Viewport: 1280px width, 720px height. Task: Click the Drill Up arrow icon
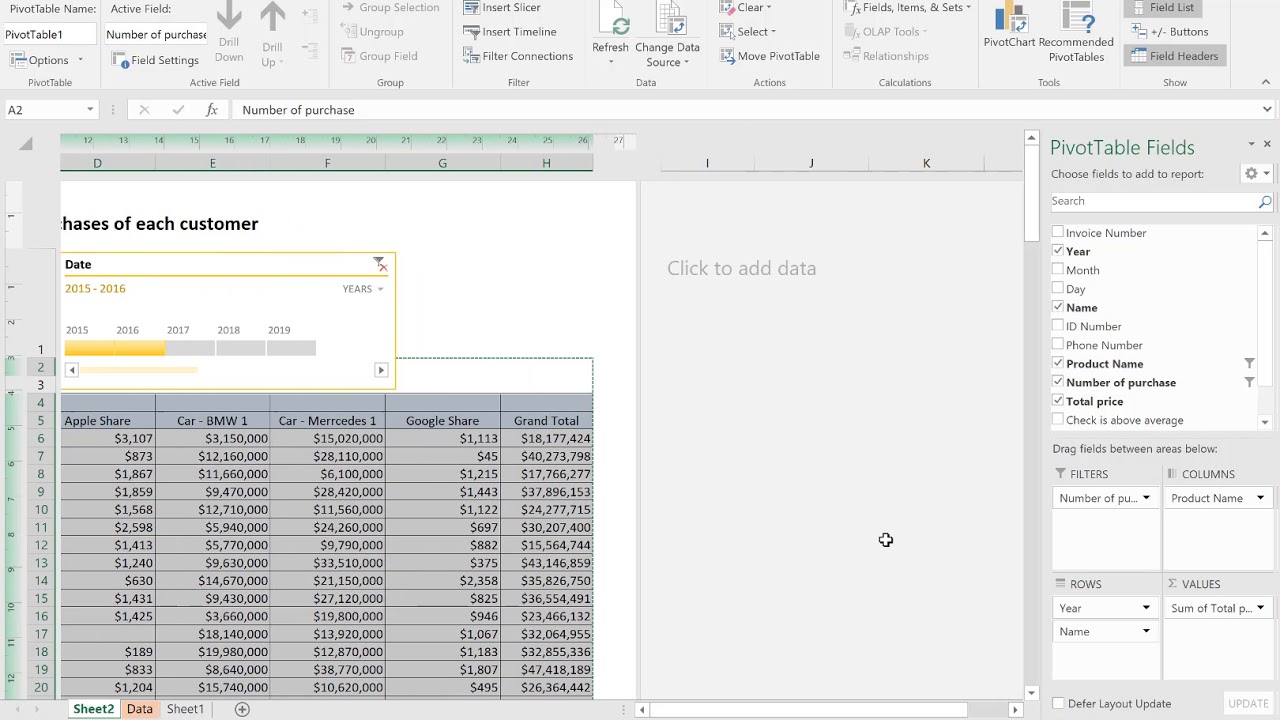272,16
